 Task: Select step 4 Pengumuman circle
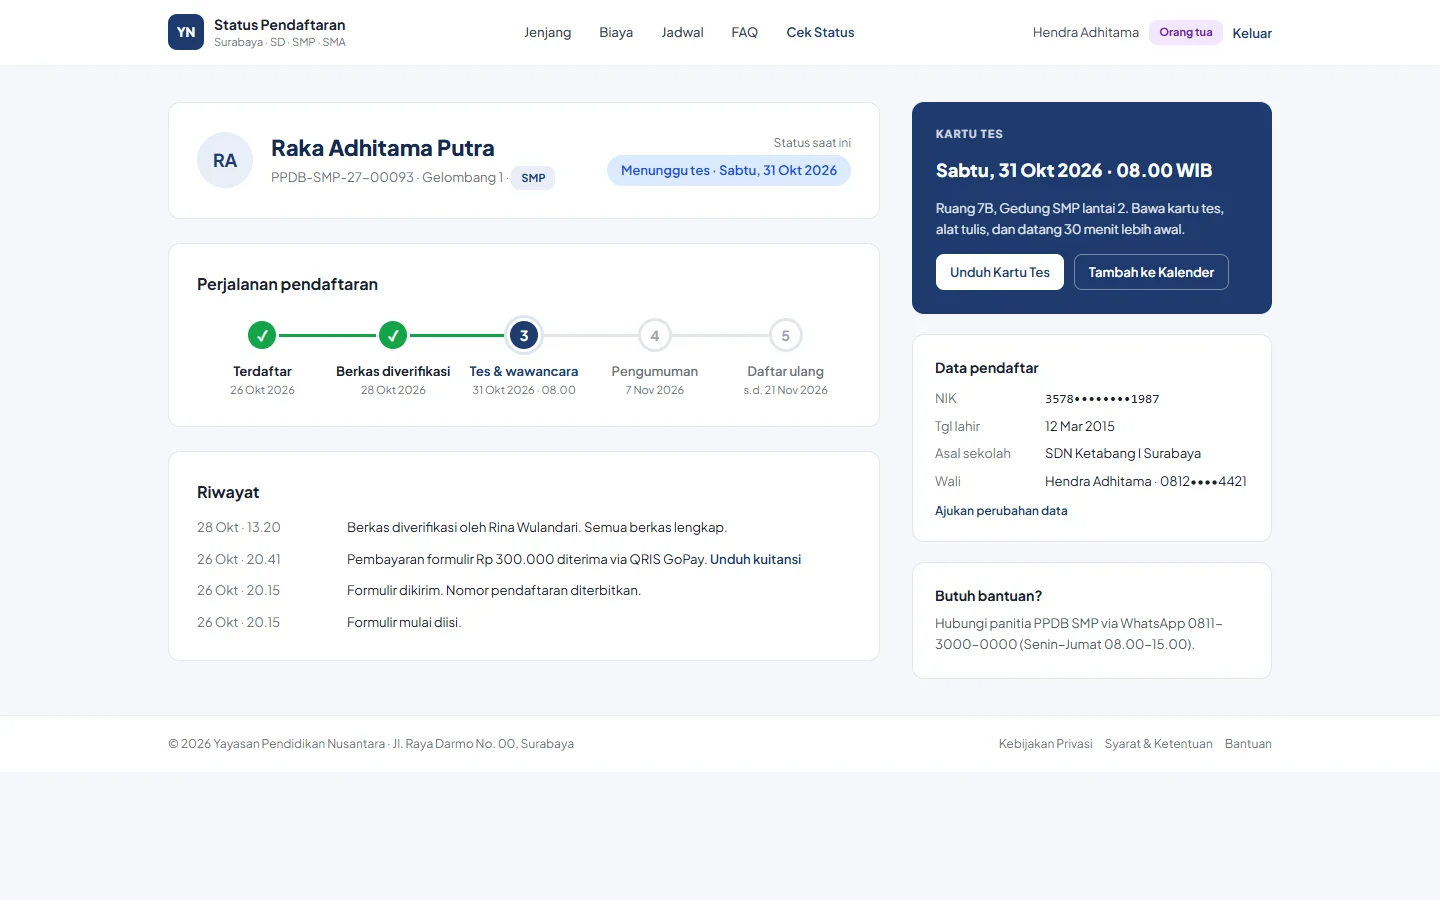coord(655,336)
